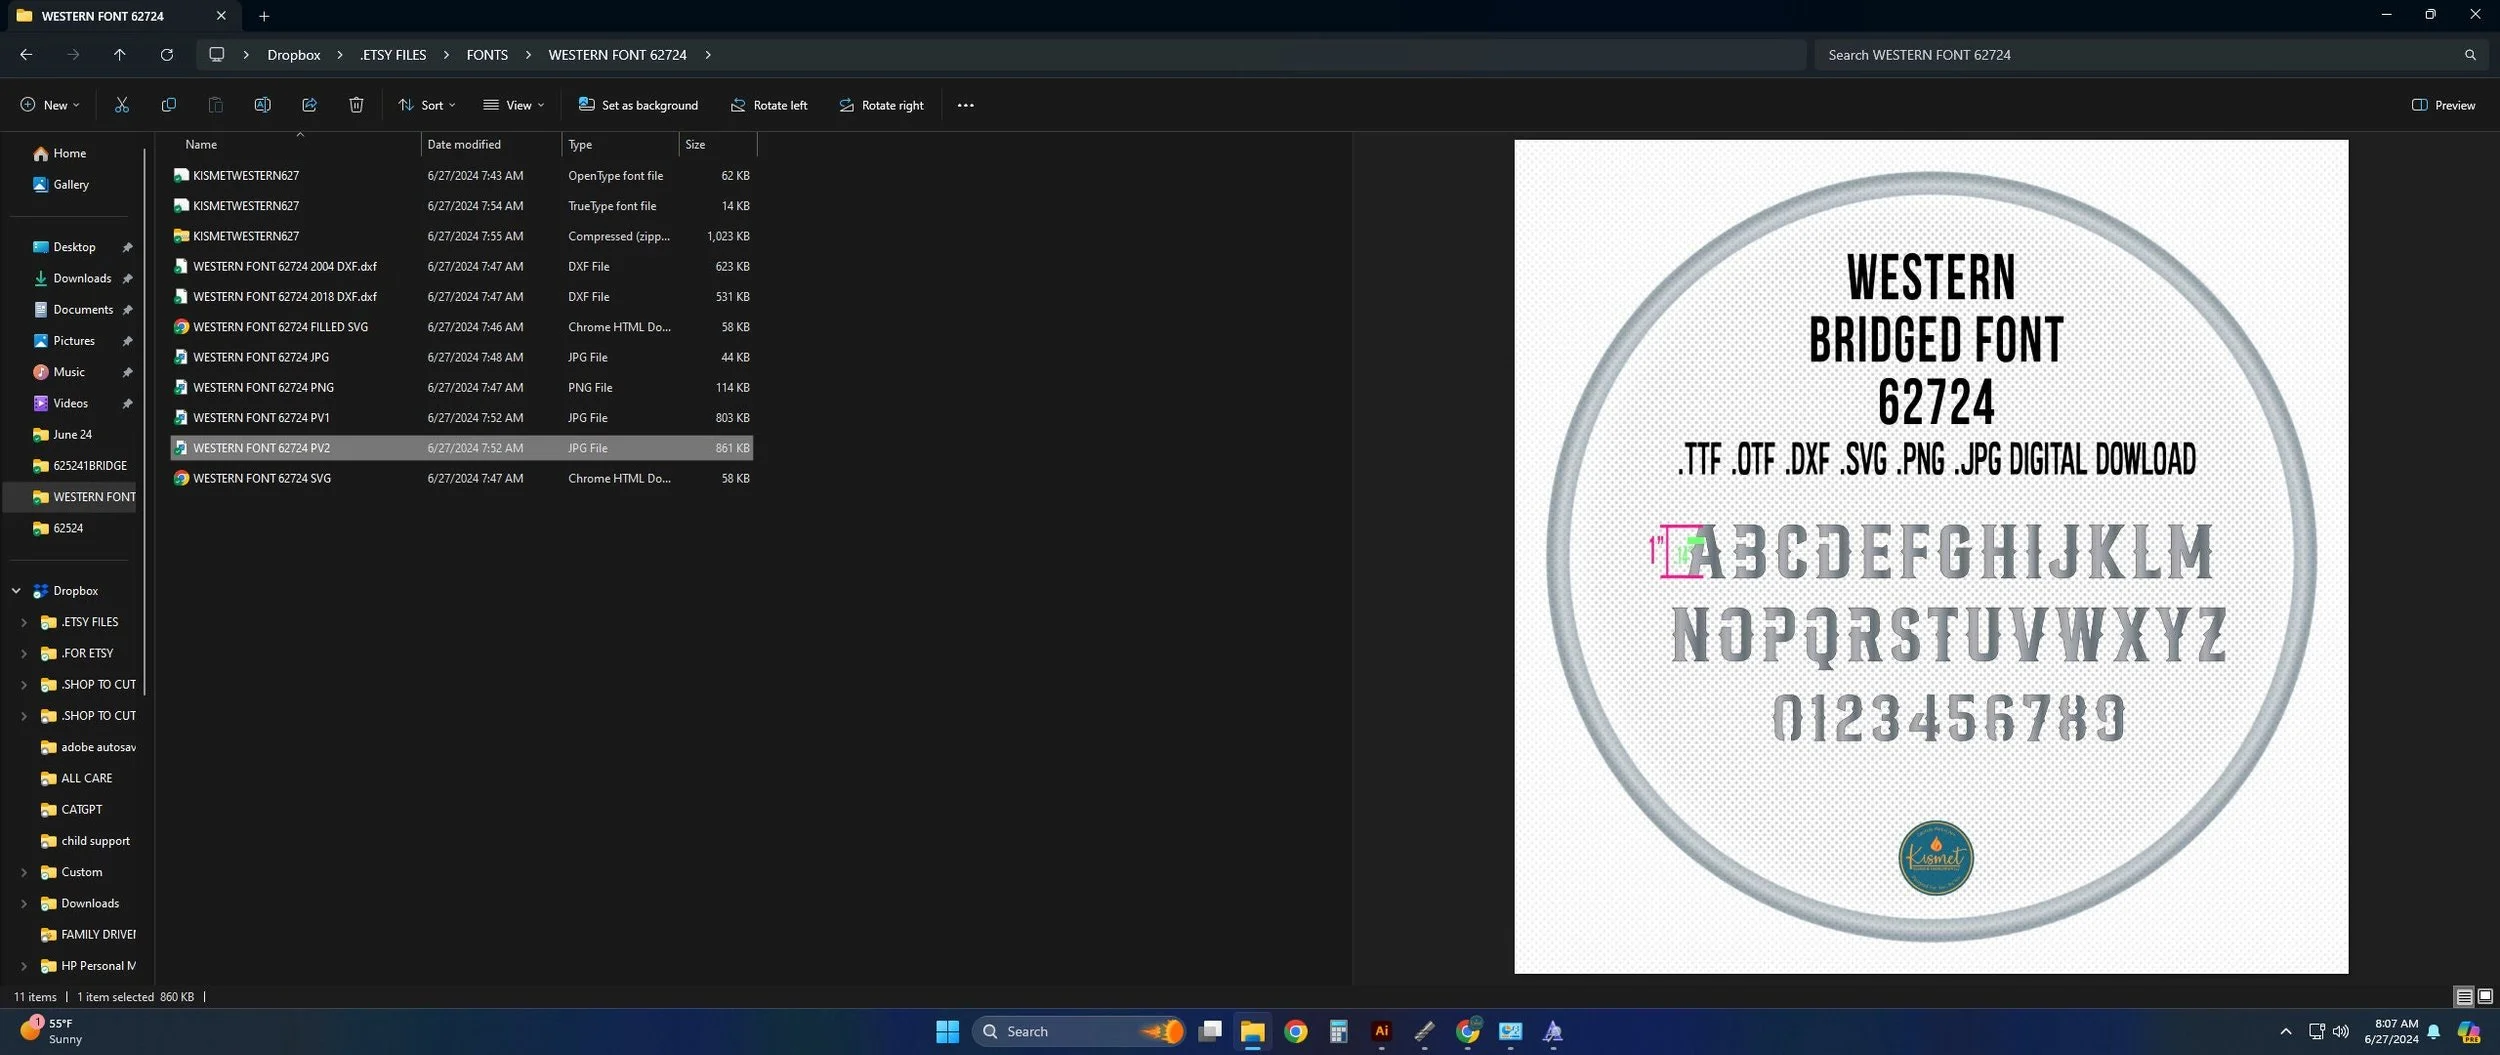Expand the Custom folder in sidebar
The image size is (2500, 1055).
(x=24, y=872)
